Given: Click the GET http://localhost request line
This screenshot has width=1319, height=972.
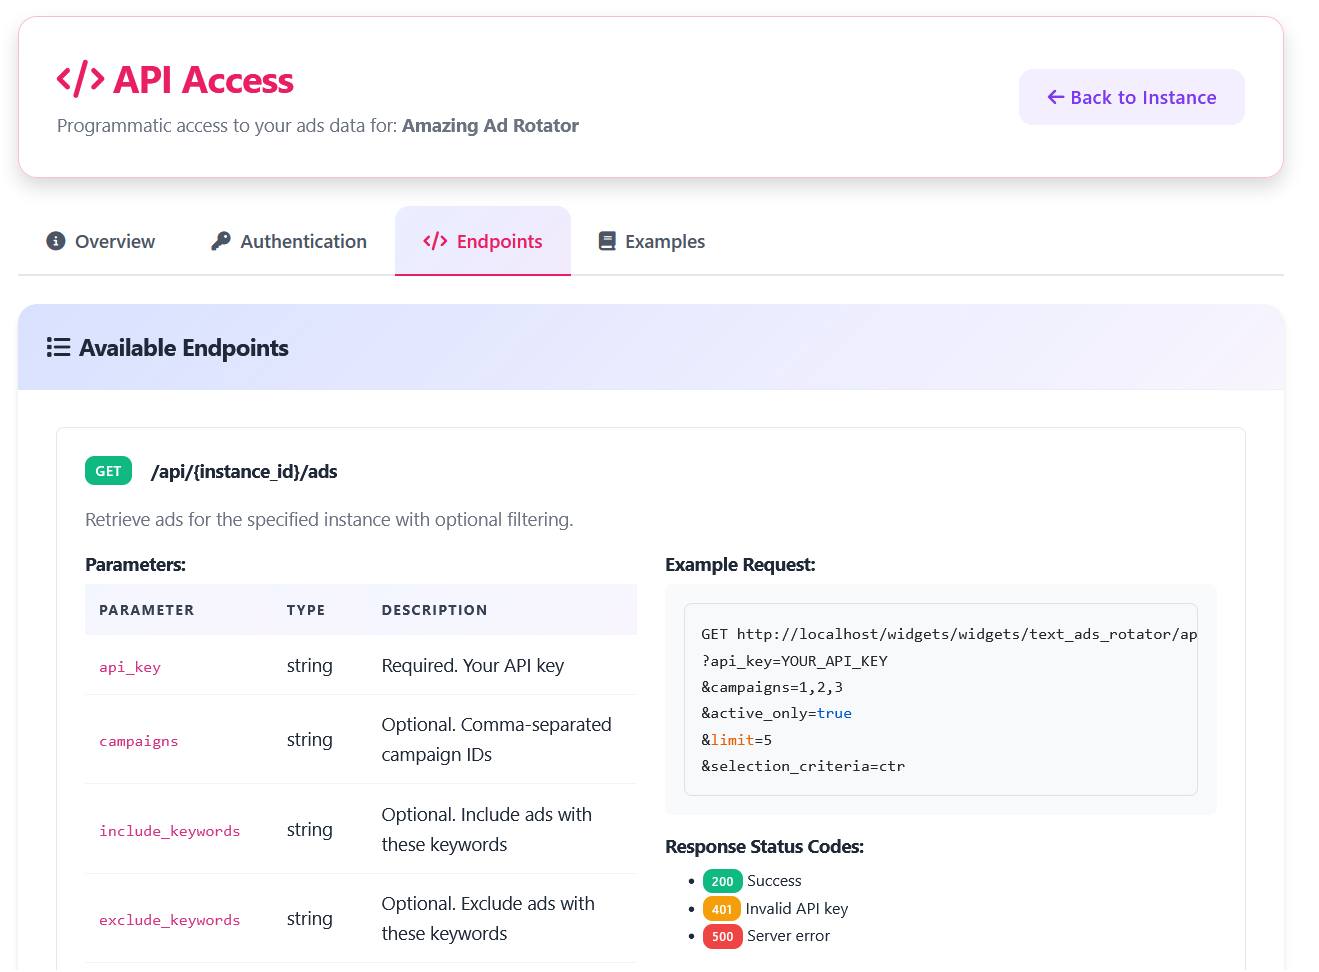Looking at the screenshot, I should point(949,634).
